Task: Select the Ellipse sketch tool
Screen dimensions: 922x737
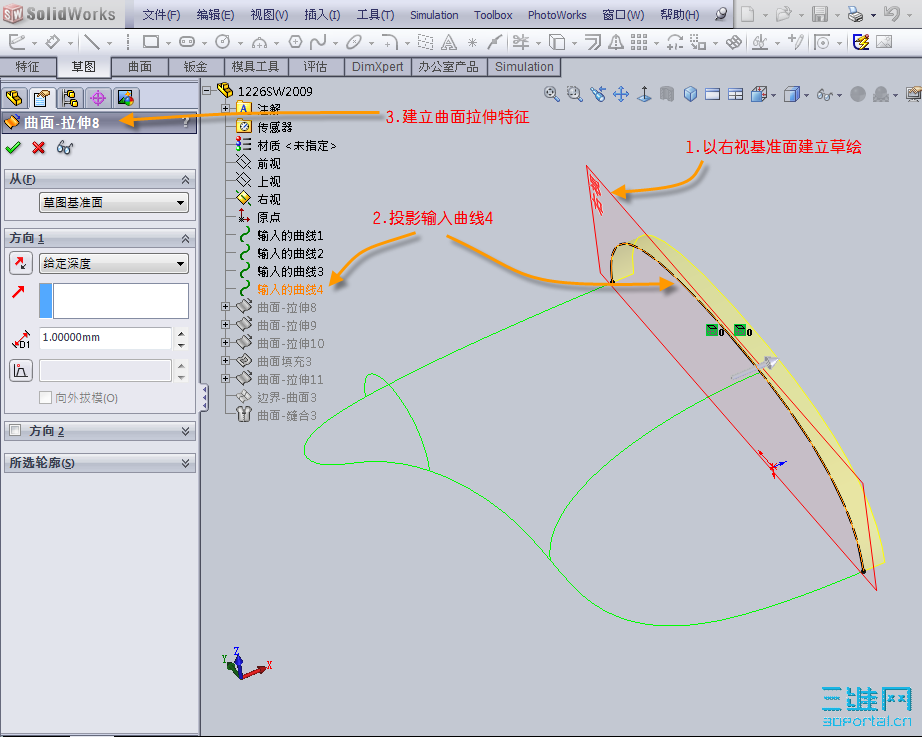Action: pyautogui.click(x=354, y=42)
